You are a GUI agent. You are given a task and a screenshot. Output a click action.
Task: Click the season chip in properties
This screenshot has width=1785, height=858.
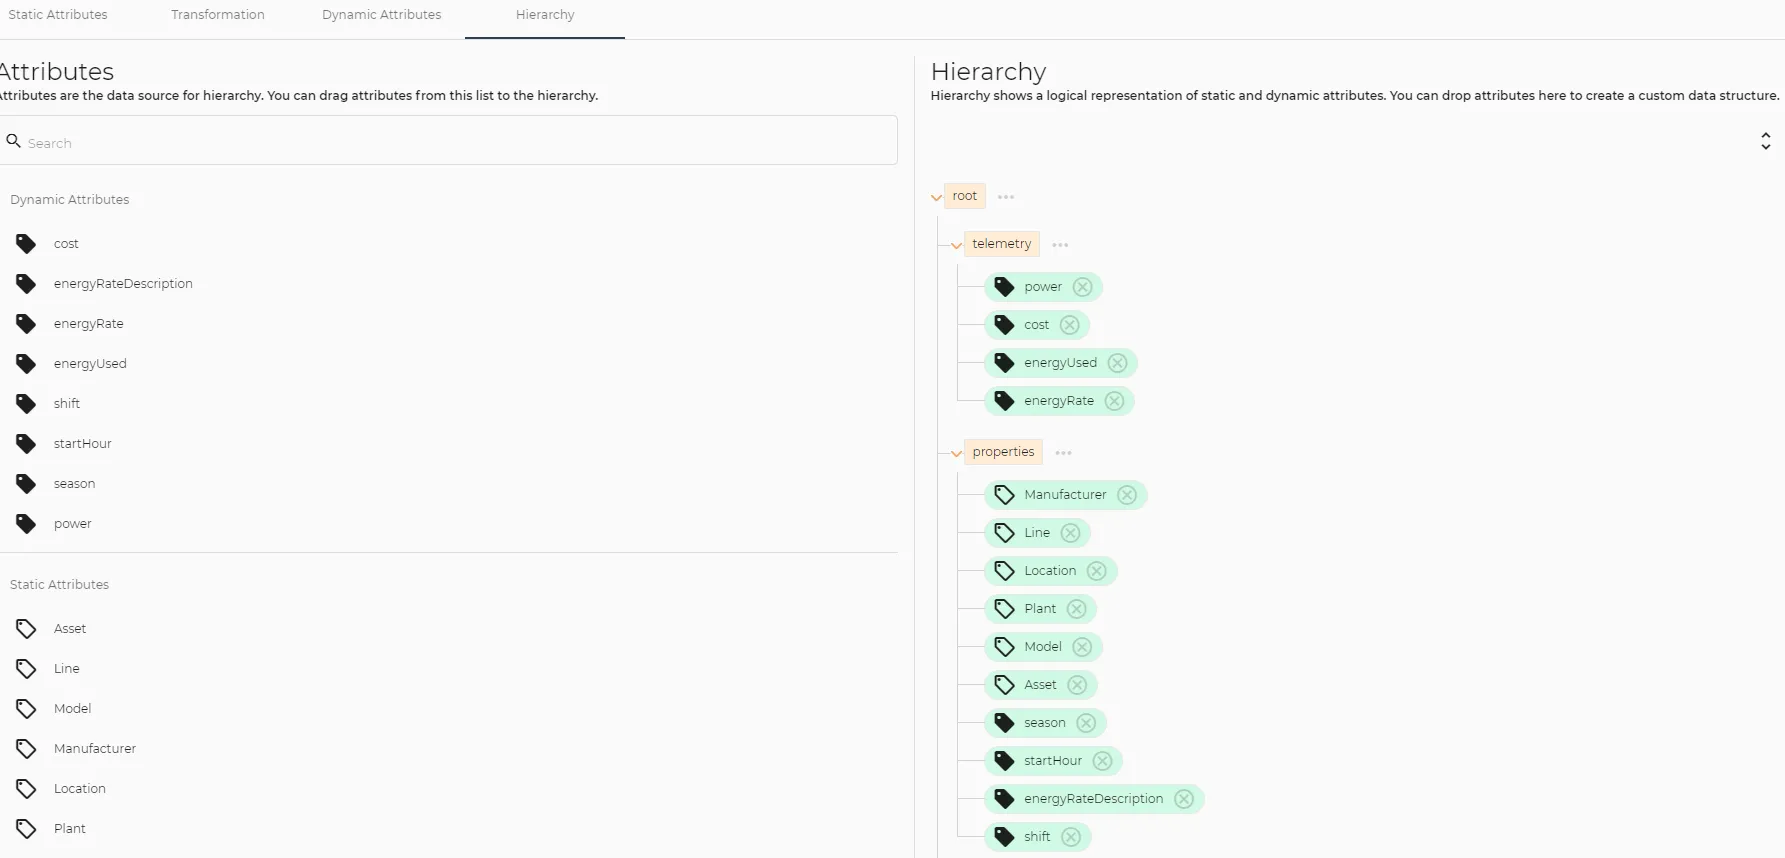pos(1045,723)
